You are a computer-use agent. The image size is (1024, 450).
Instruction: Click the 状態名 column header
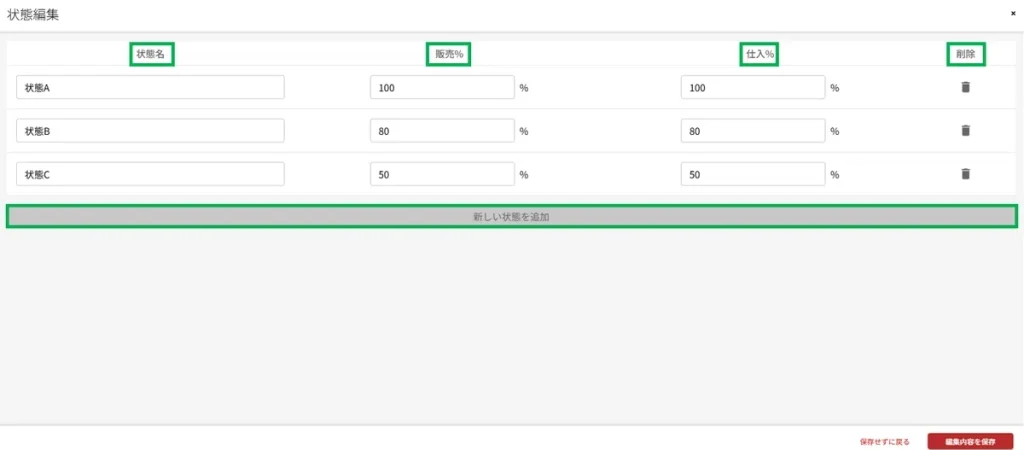[151, 54]
